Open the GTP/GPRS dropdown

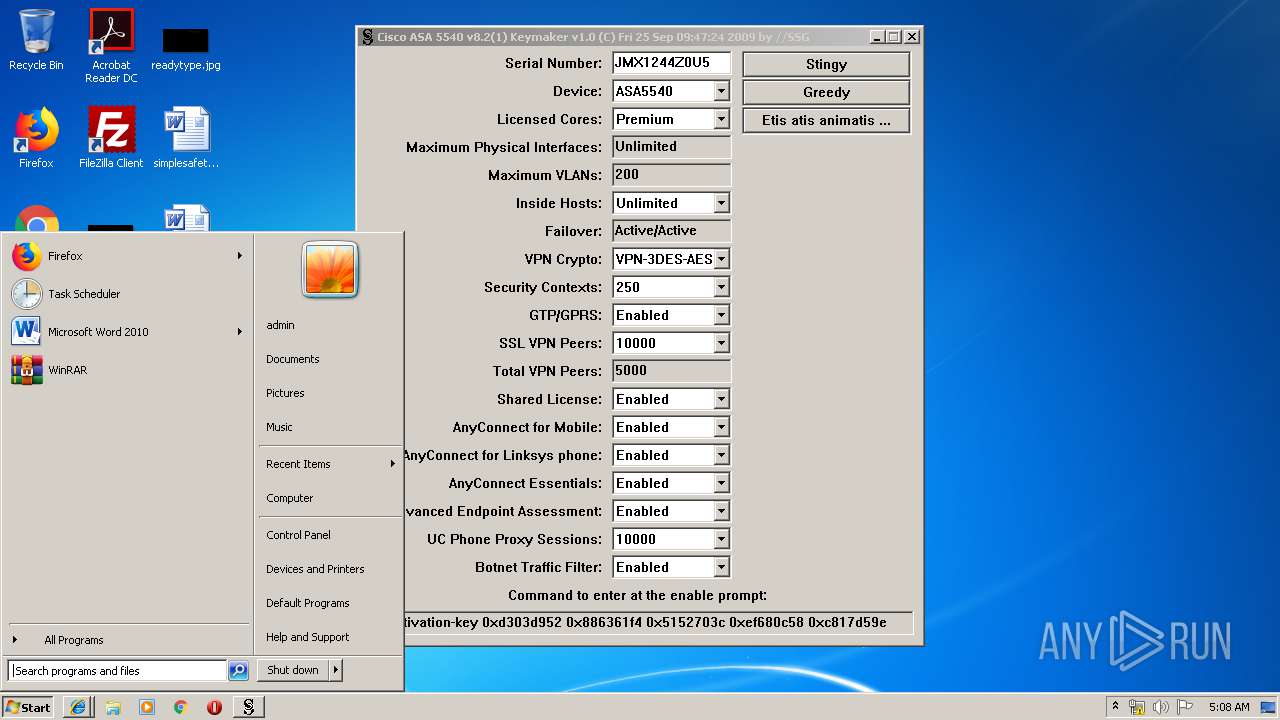click(x=721, y=315)
